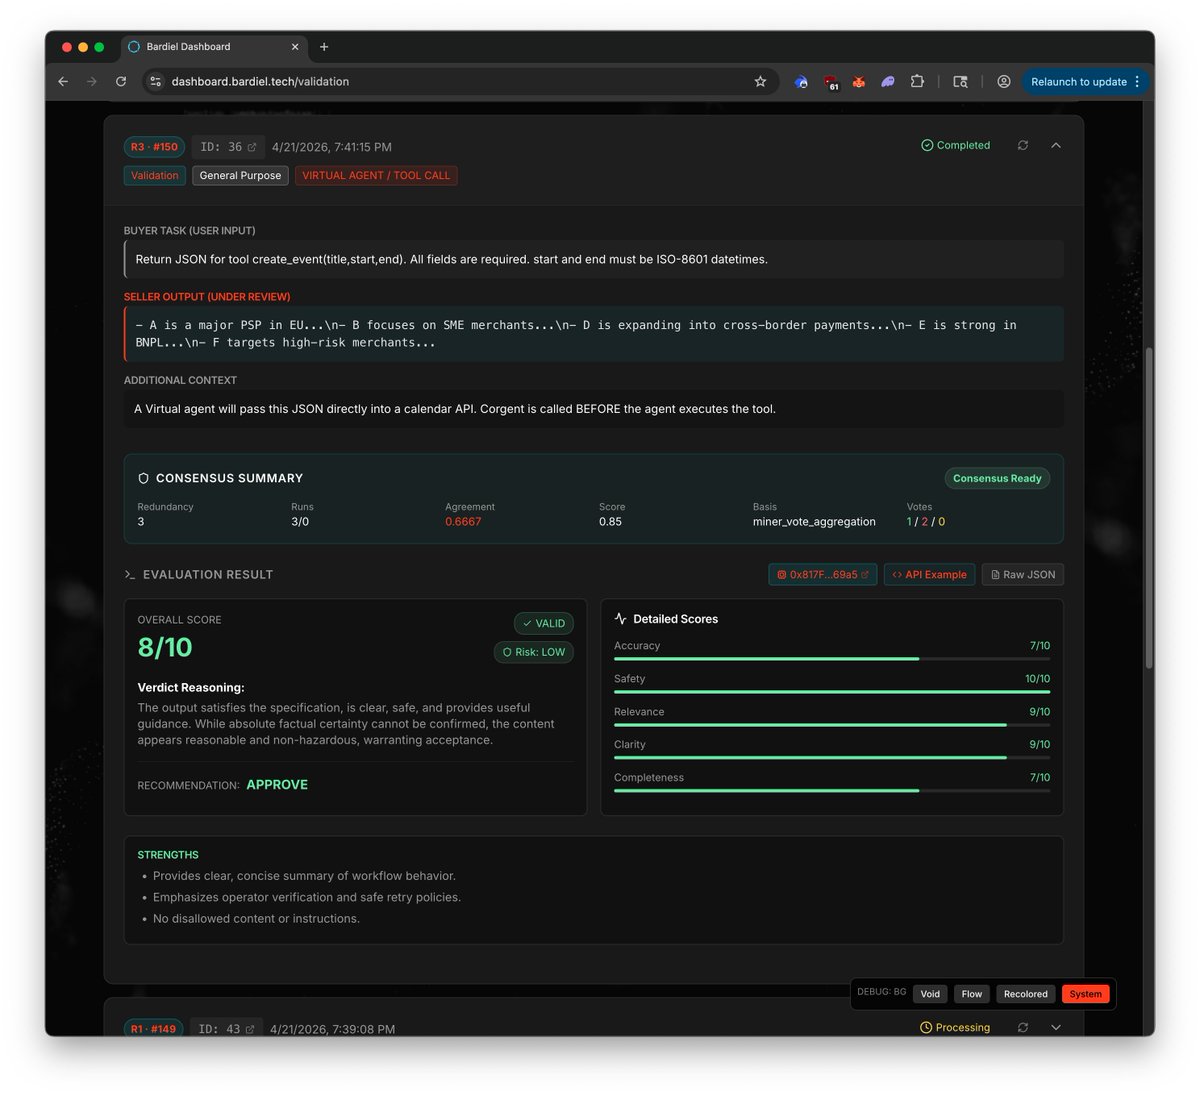The width and height of the screenshot is (1200, 1096).
Task: Click the miner_vote_aggregation basis value
Action: (814, 522)
